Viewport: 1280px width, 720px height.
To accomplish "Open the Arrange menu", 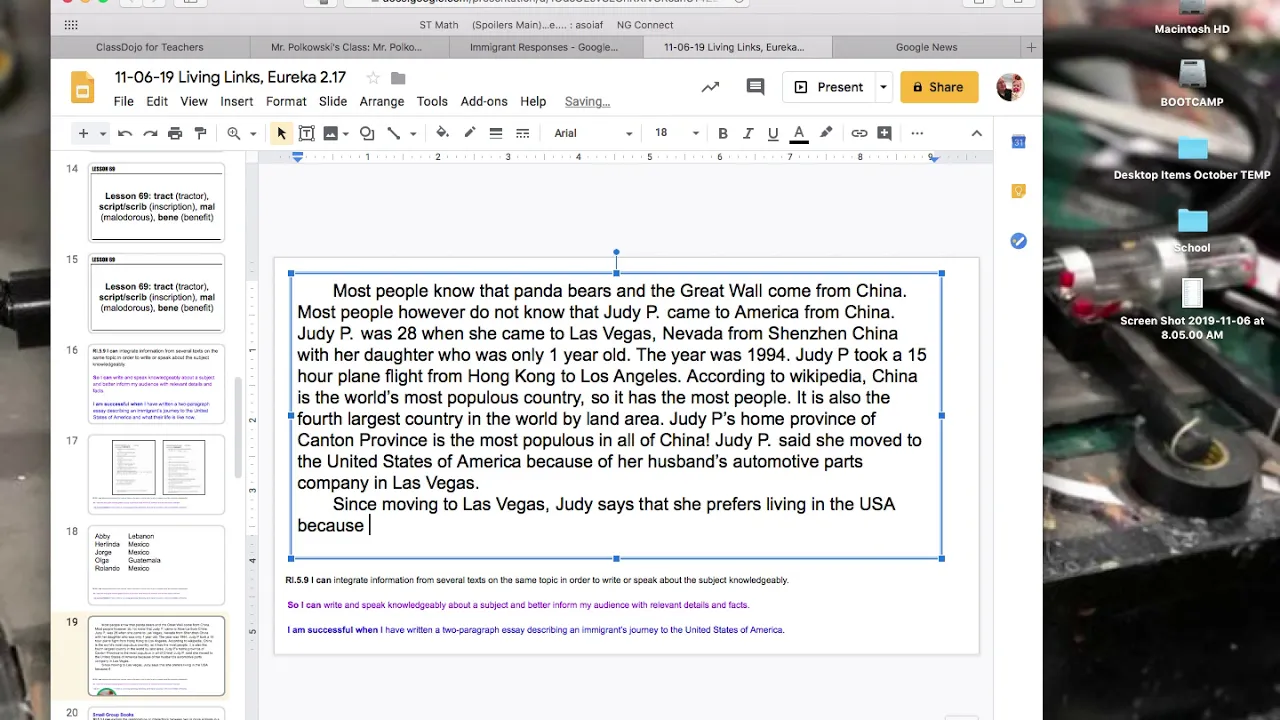I will [x=382, y=101].
